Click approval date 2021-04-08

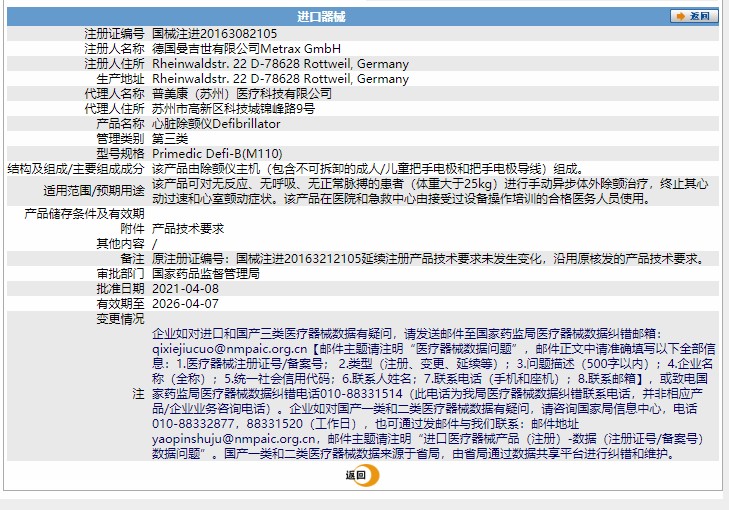point(185,289)
